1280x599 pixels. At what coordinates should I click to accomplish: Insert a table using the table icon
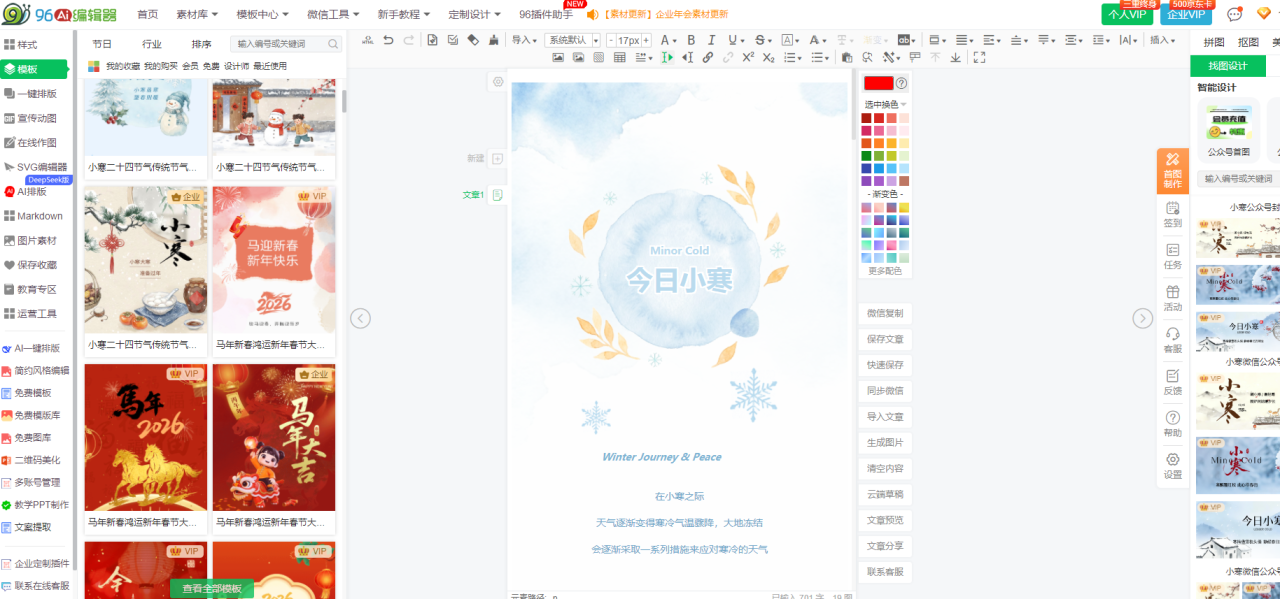(x=619, y=58)
